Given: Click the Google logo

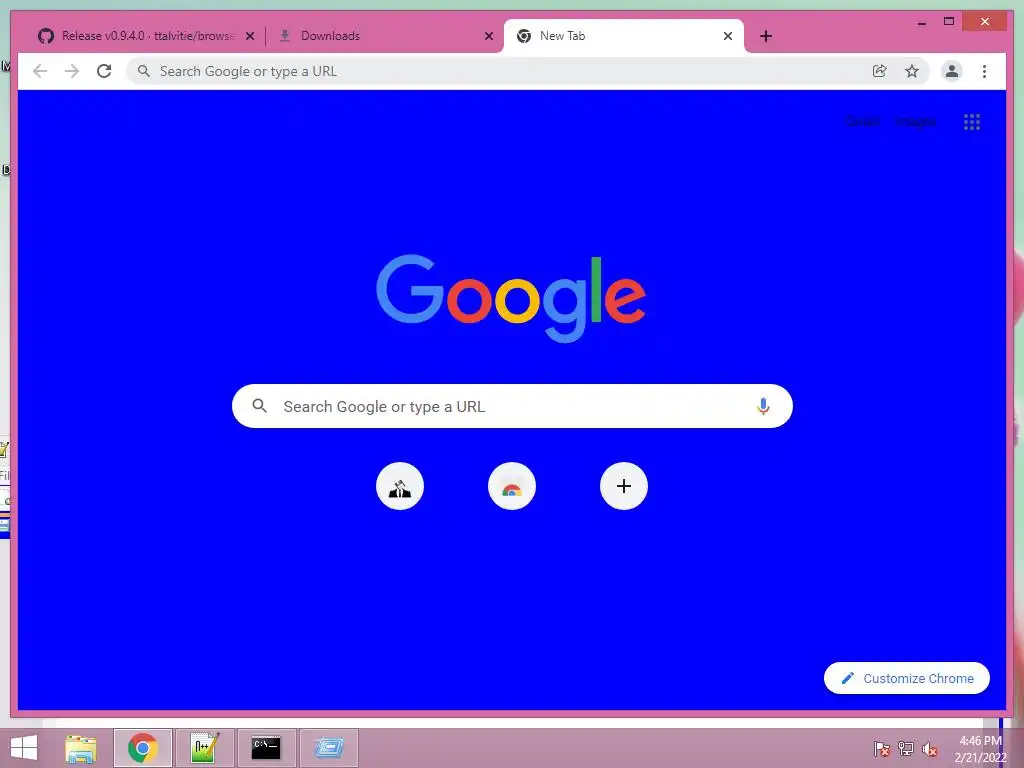Looking at the screenshot, I should tap(511, 297).
